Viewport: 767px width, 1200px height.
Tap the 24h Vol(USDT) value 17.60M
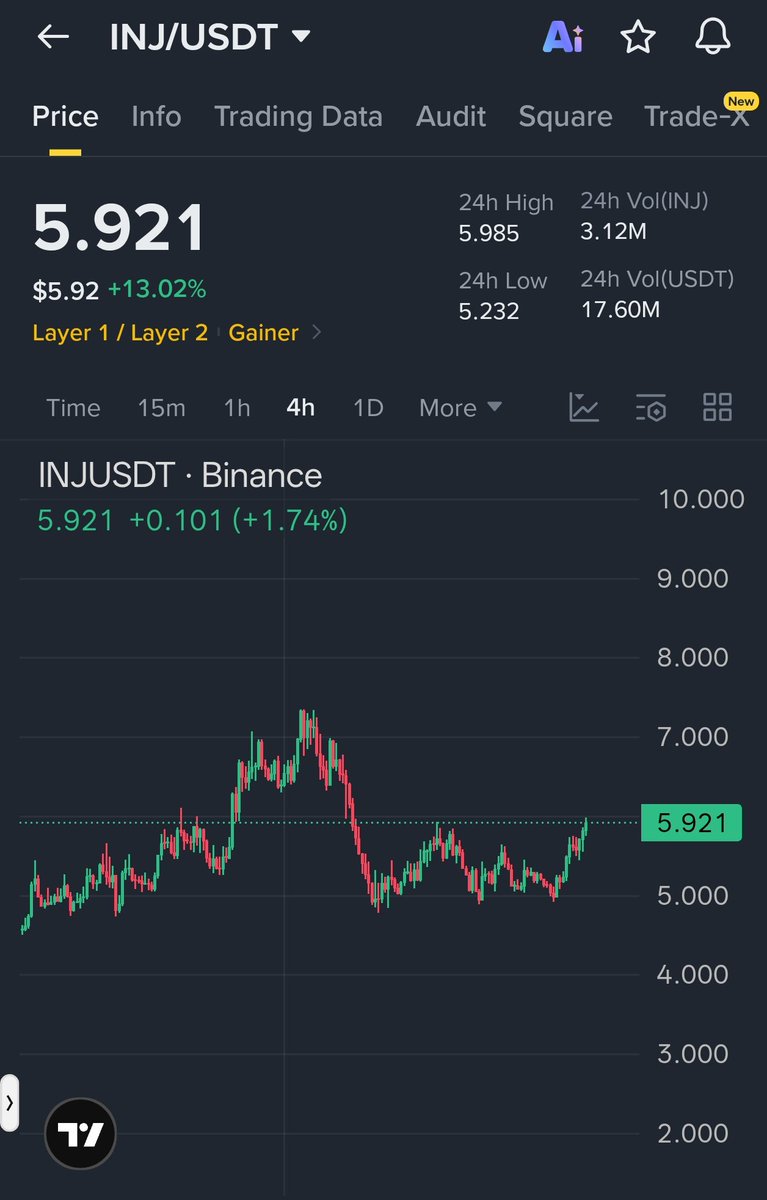point(621,310)
